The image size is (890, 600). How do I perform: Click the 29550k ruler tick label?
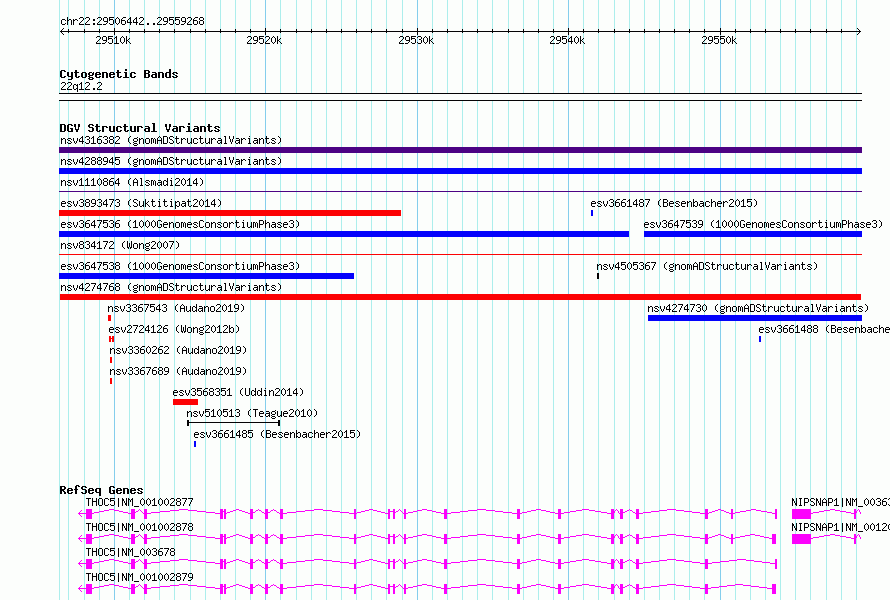point(719,40)
